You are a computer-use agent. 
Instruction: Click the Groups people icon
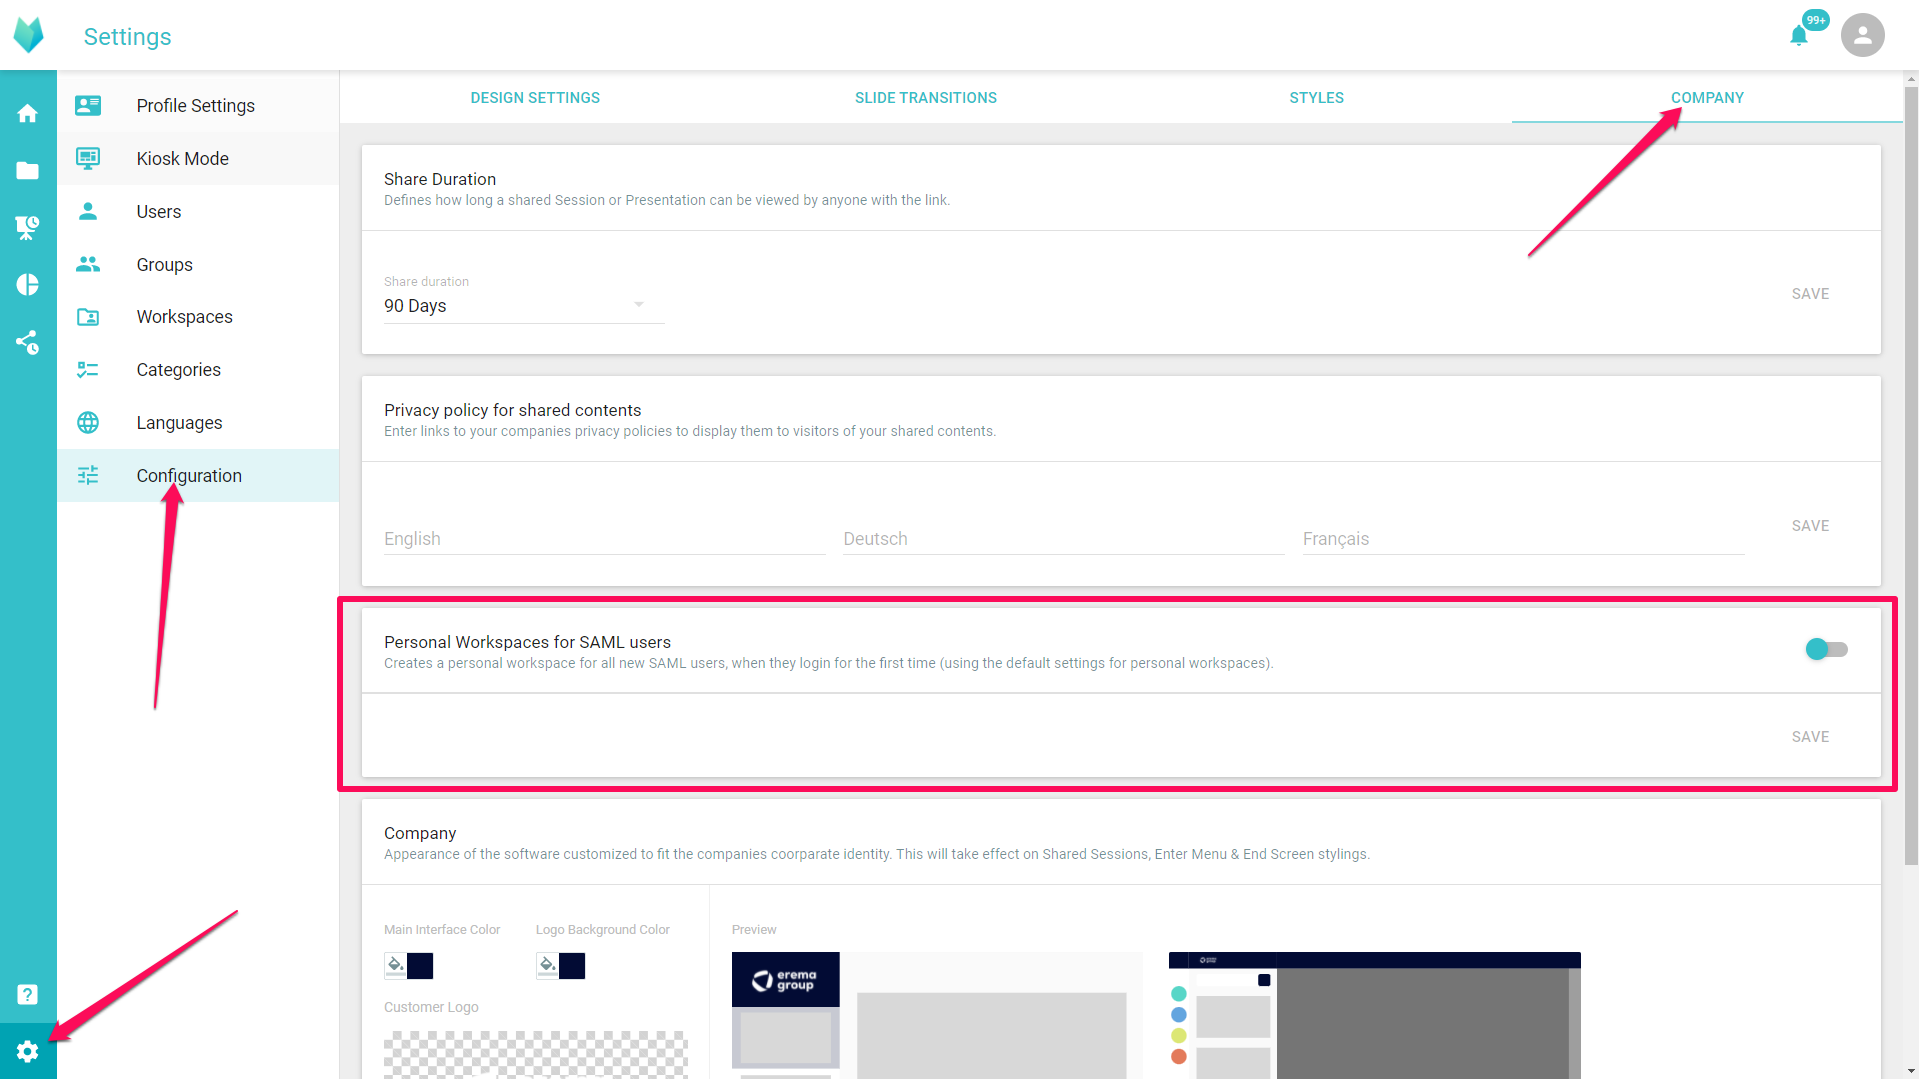(x=88, y=264)
